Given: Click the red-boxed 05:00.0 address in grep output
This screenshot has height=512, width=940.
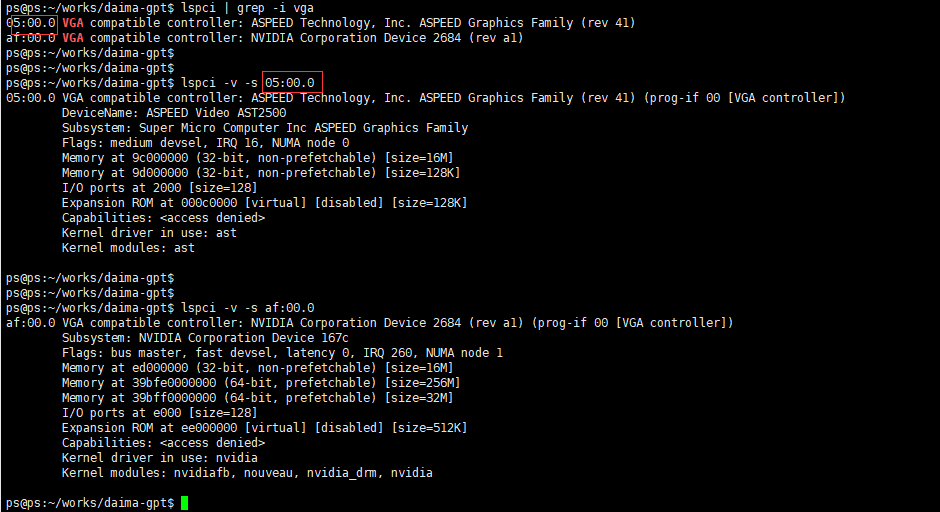Looking at the screenshot, I should (x=32, y=24).
